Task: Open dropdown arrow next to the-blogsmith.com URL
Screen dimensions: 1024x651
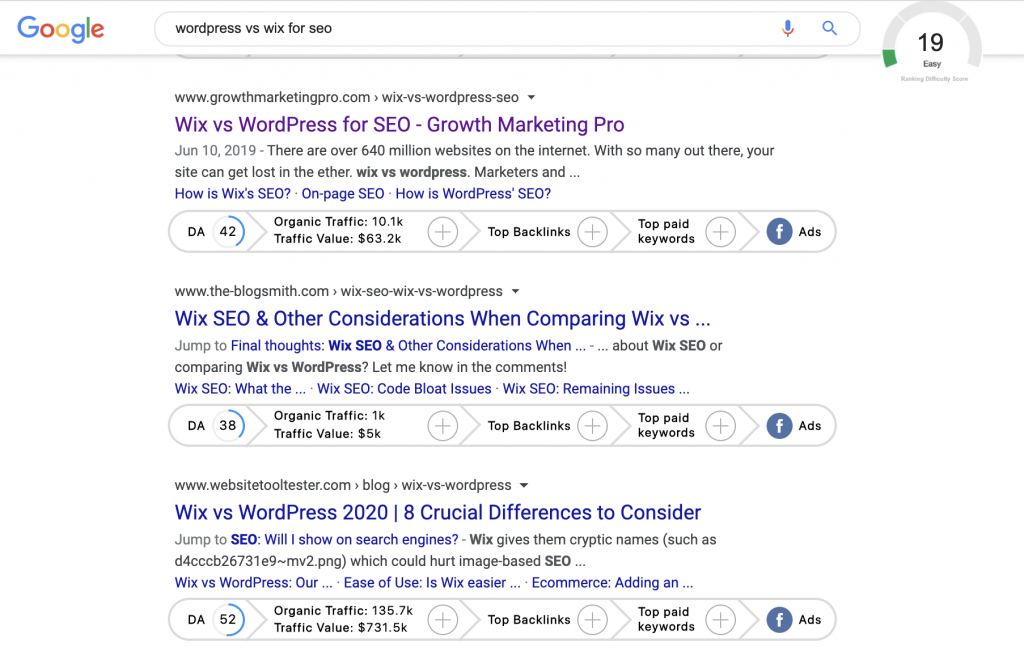Action: click(515, 291)
